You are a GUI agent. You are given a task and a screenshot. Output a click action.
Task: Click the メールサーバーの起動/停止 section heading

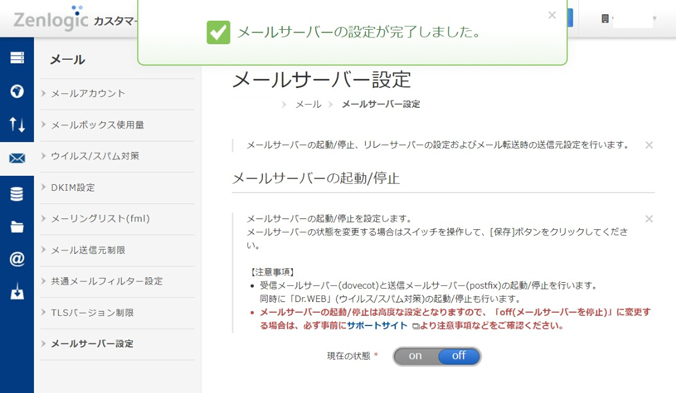point(316,178)
